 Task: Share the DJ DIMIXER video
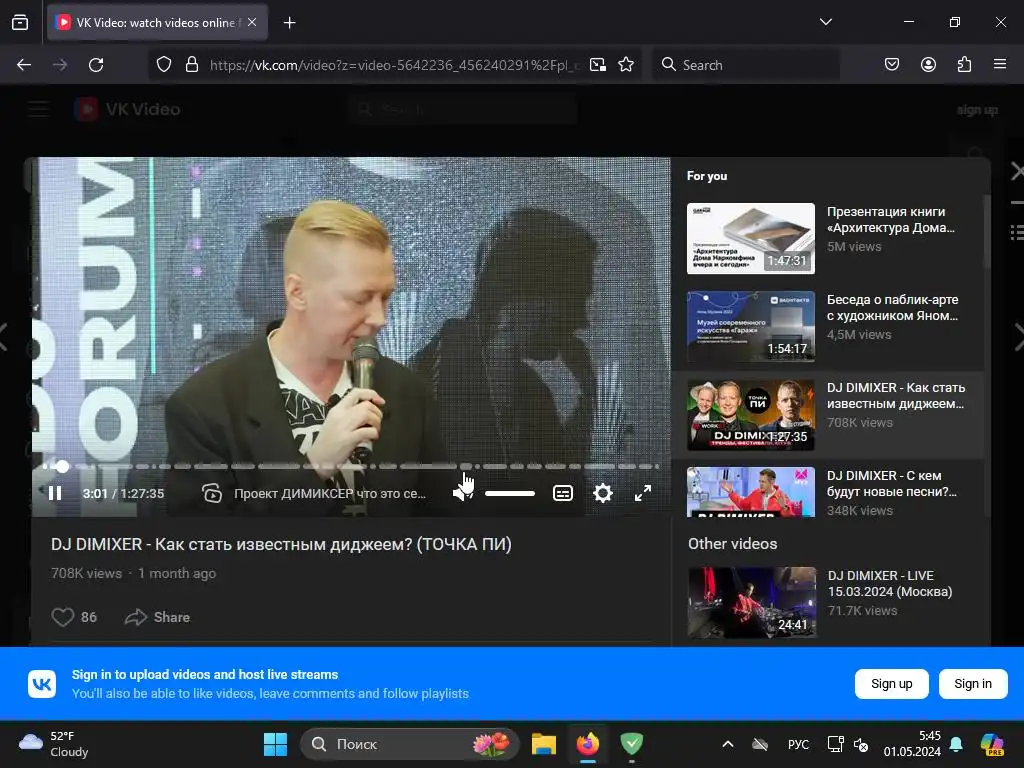157,617
